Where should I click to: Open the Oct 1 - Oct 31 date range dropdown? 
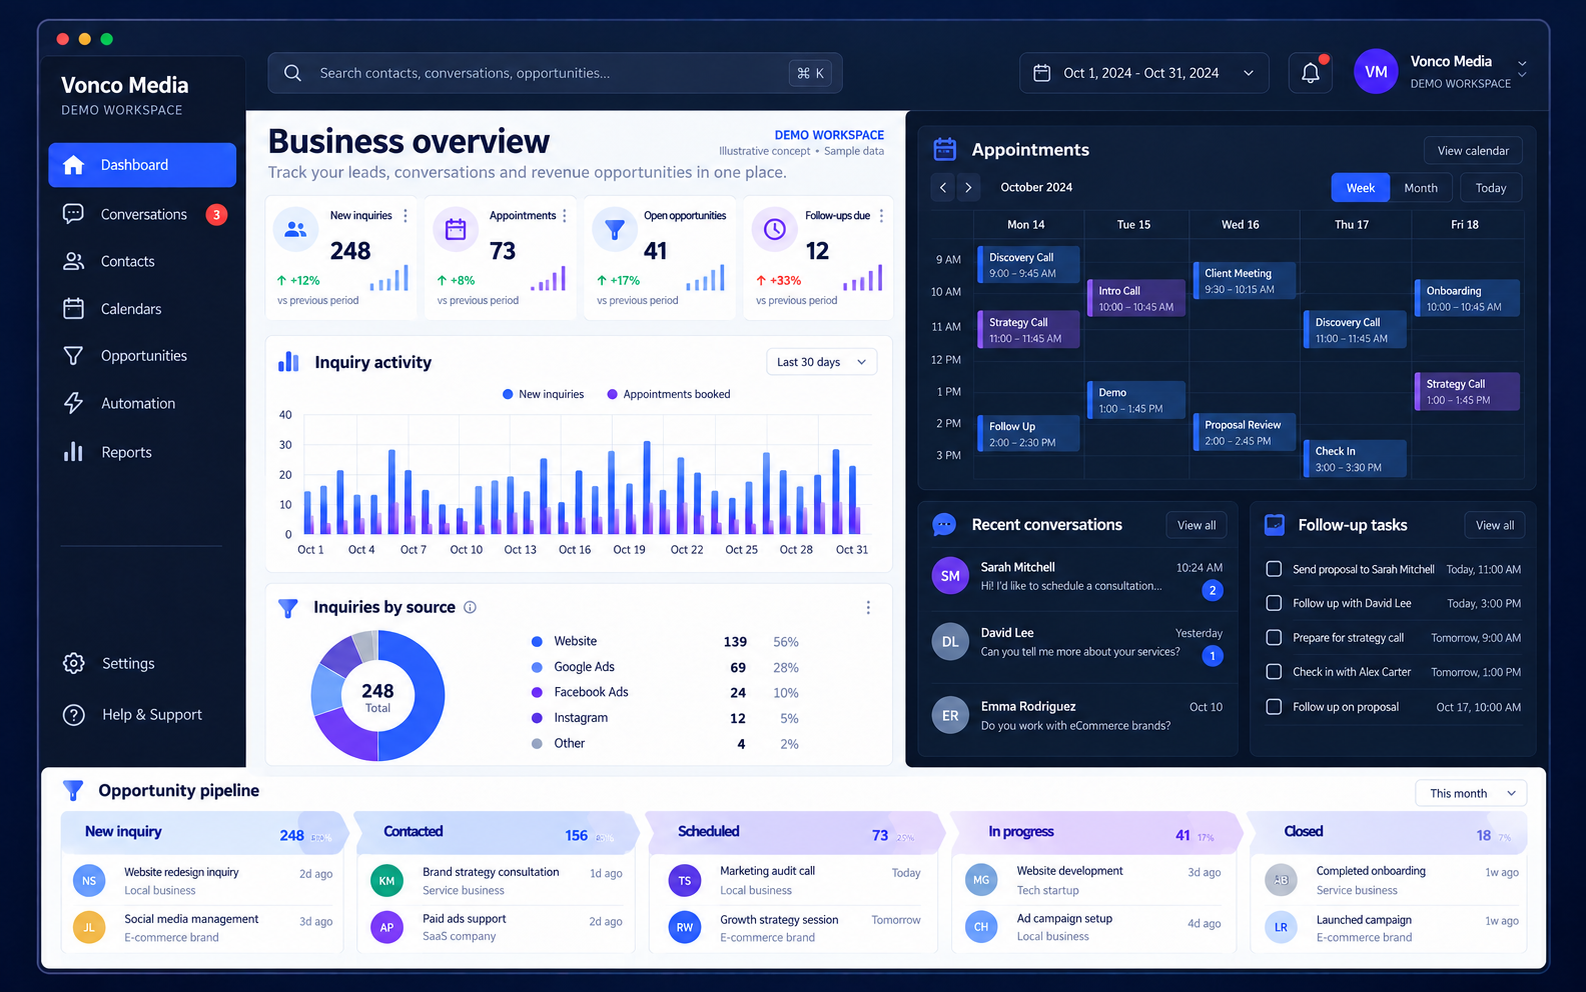[x=1144, y=73]
